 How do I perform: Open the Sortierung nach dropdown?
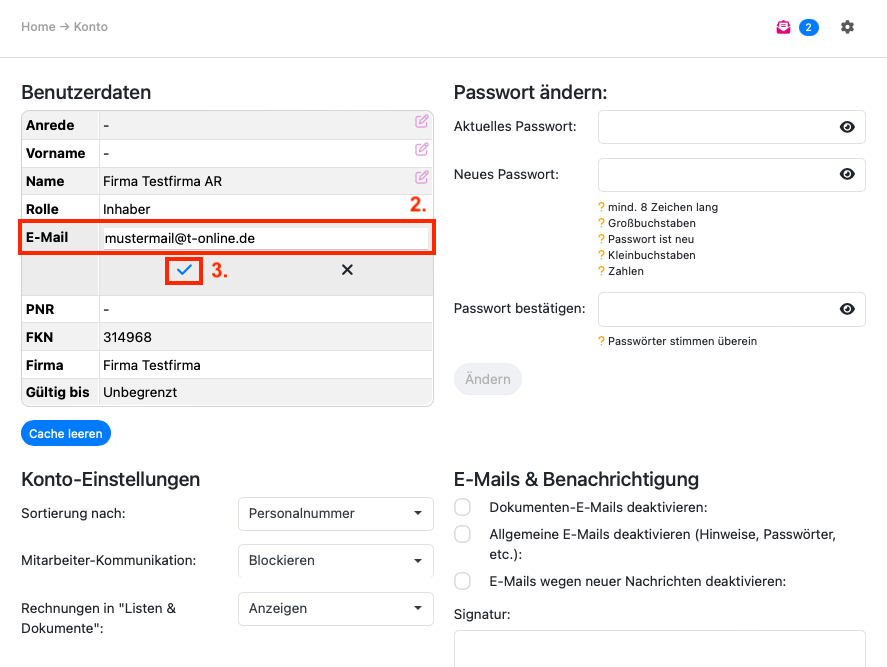pos(335,514)
